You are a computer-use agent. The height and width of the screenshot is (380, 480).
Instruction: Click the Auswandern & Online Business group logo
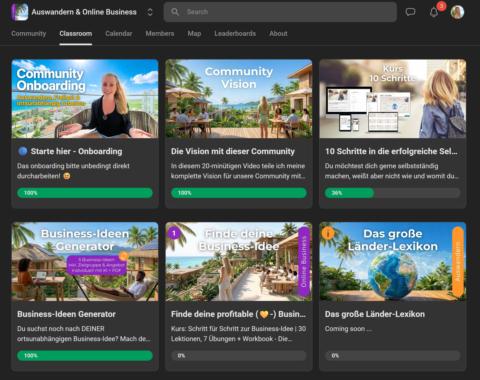pos(20,12)
